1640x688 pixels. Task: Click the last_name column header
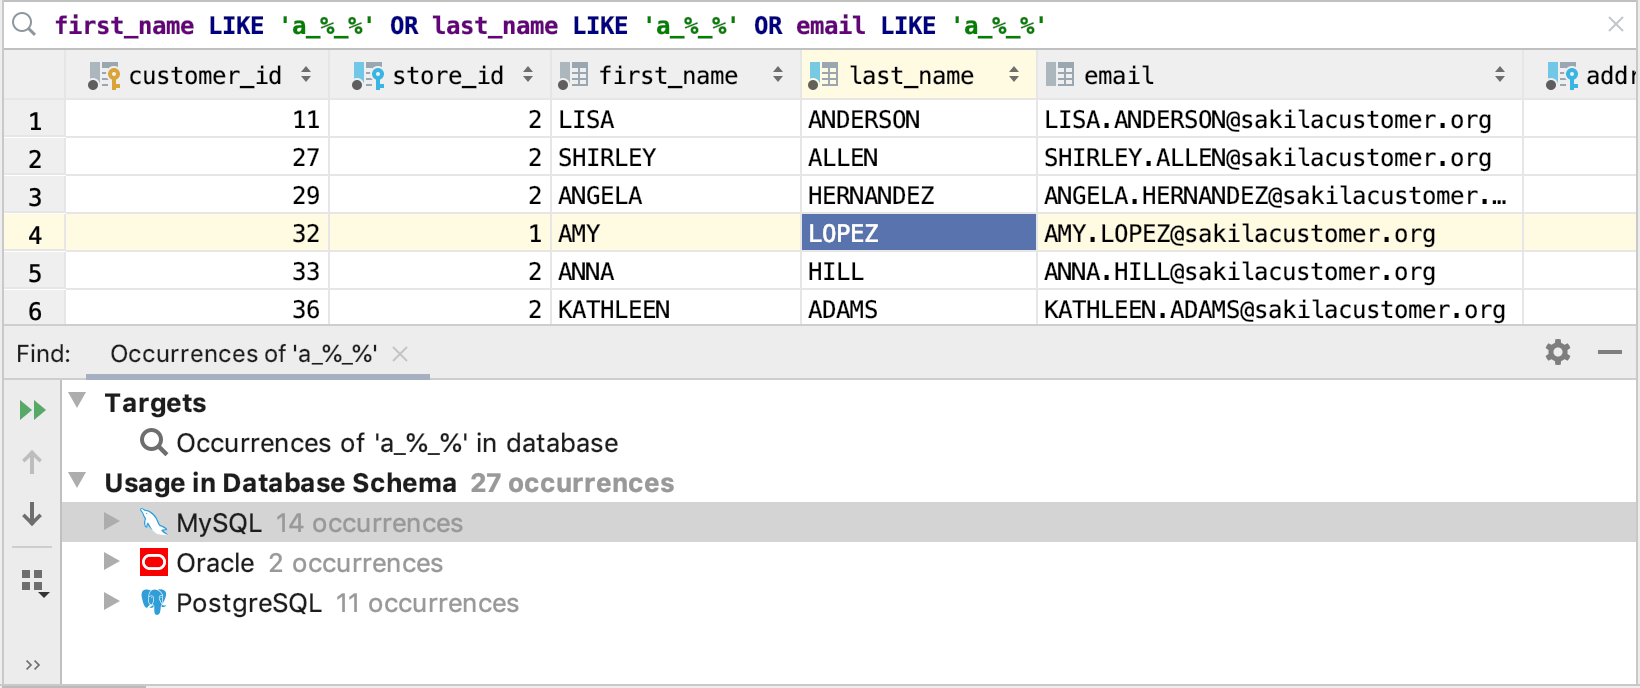[x=919, y=75]
